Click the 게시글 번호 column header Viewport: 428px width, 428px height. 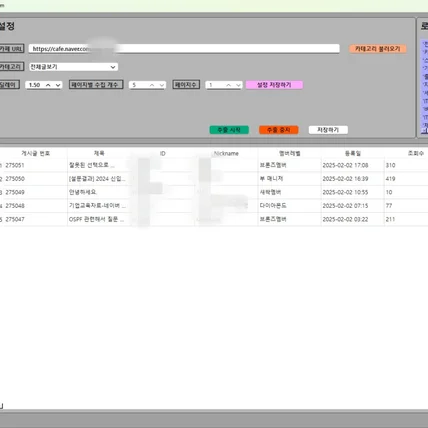(35, 153)
